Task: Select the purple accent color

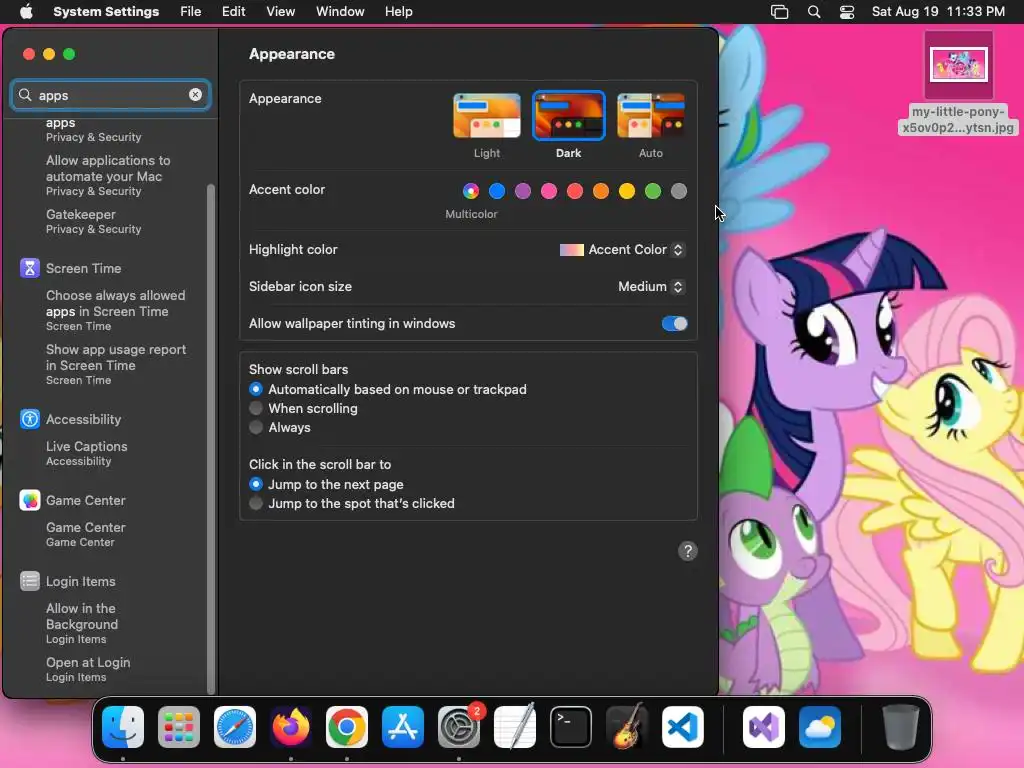Action: click(523, 191)
